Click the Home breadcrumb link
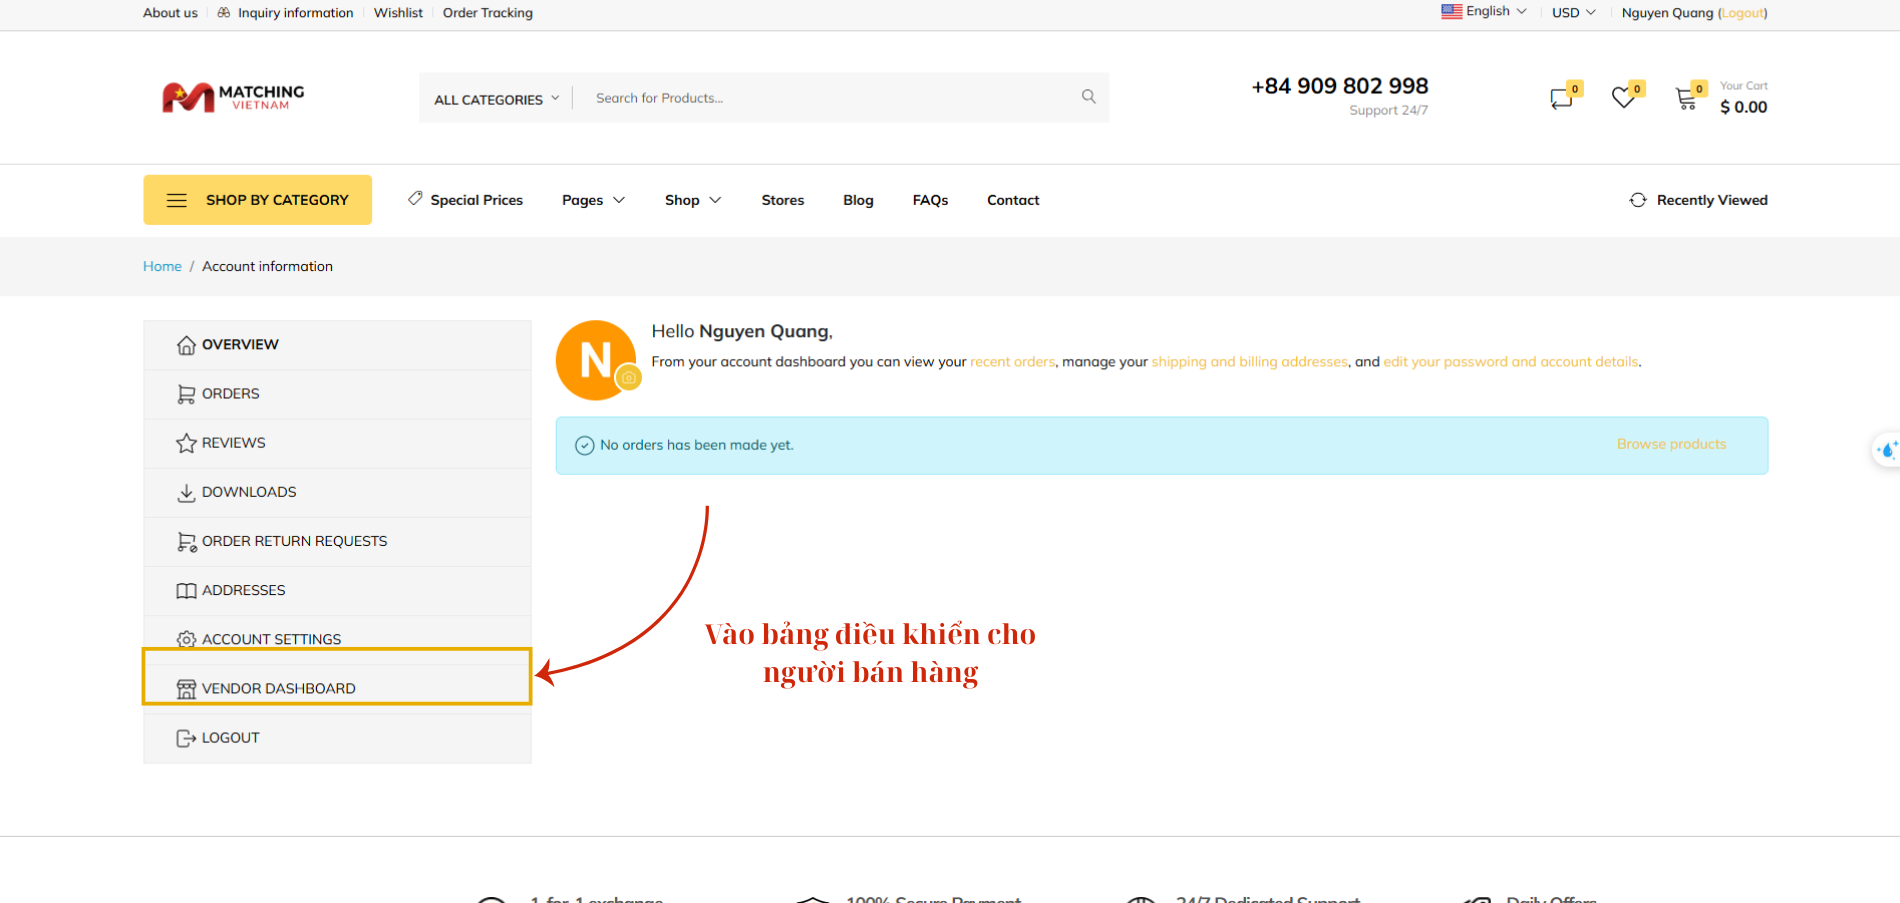The image size is (1900, 903). pyautogui.click(x=162, y=266)
